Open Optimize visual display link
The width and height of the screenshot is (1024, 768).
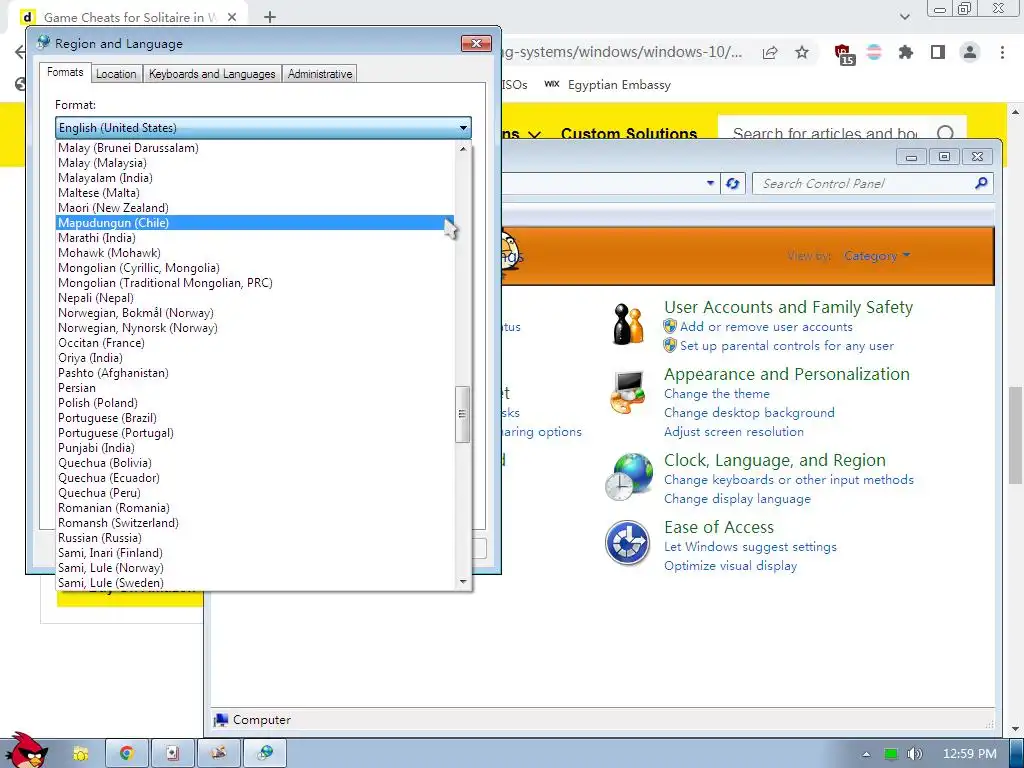pyautogui.click(x=730, y=566)
